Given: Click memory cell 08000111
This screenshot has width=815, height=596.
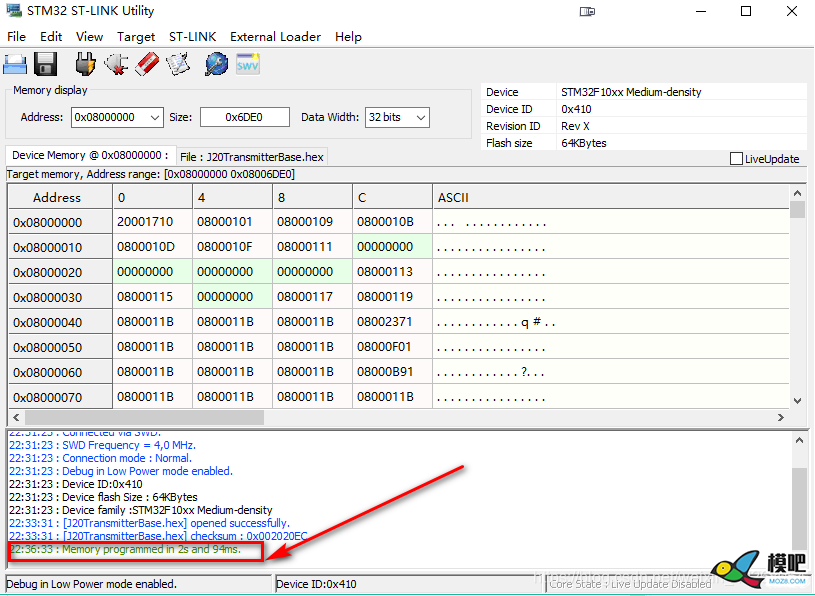Looking at the screenshot, I should coord(312,247).
